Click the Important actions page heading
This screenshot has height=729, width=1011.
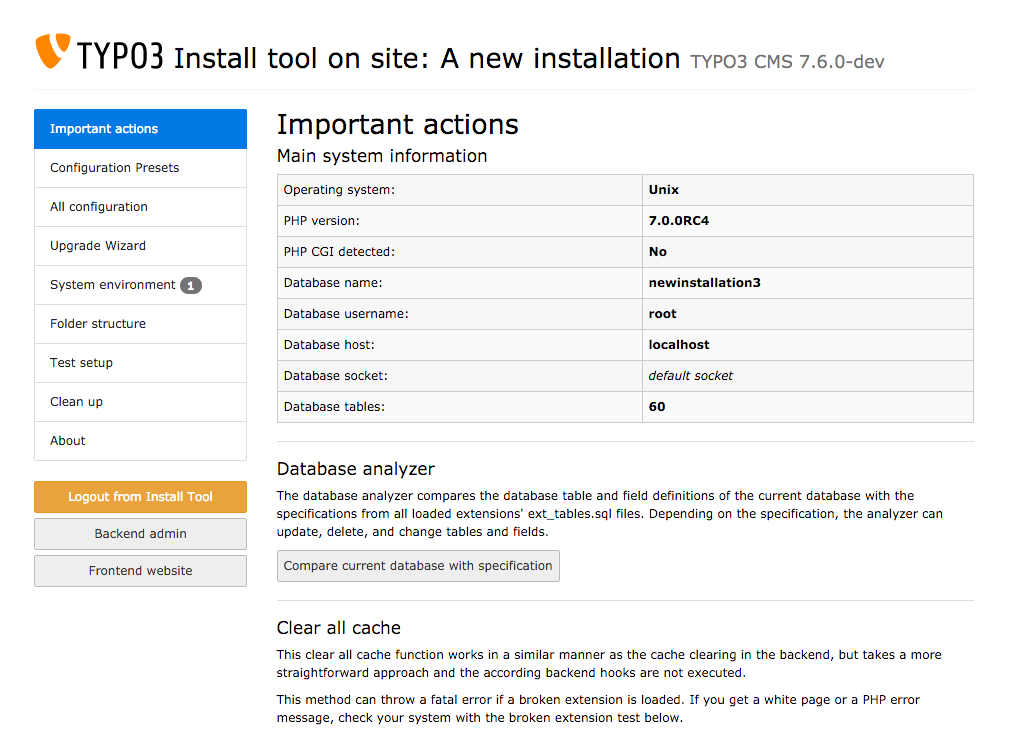pyautogui.click(x=397, y=124)
